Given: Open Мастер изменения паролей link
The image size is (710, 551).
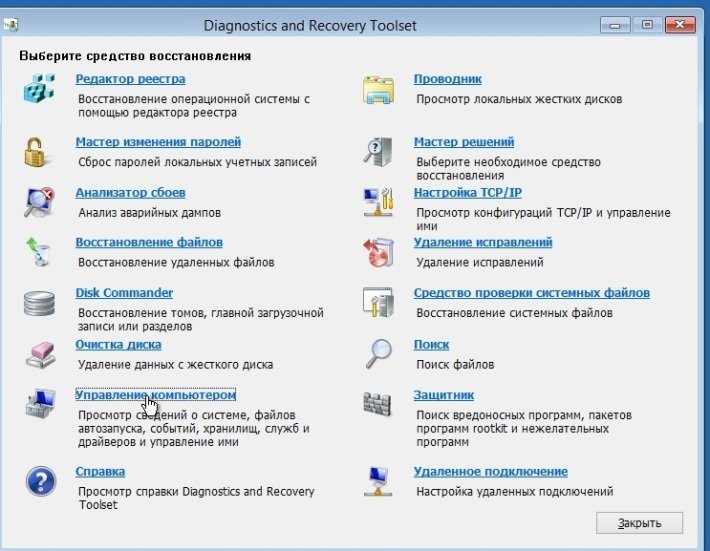Looking at the screenshot, I should pos(158,142).
